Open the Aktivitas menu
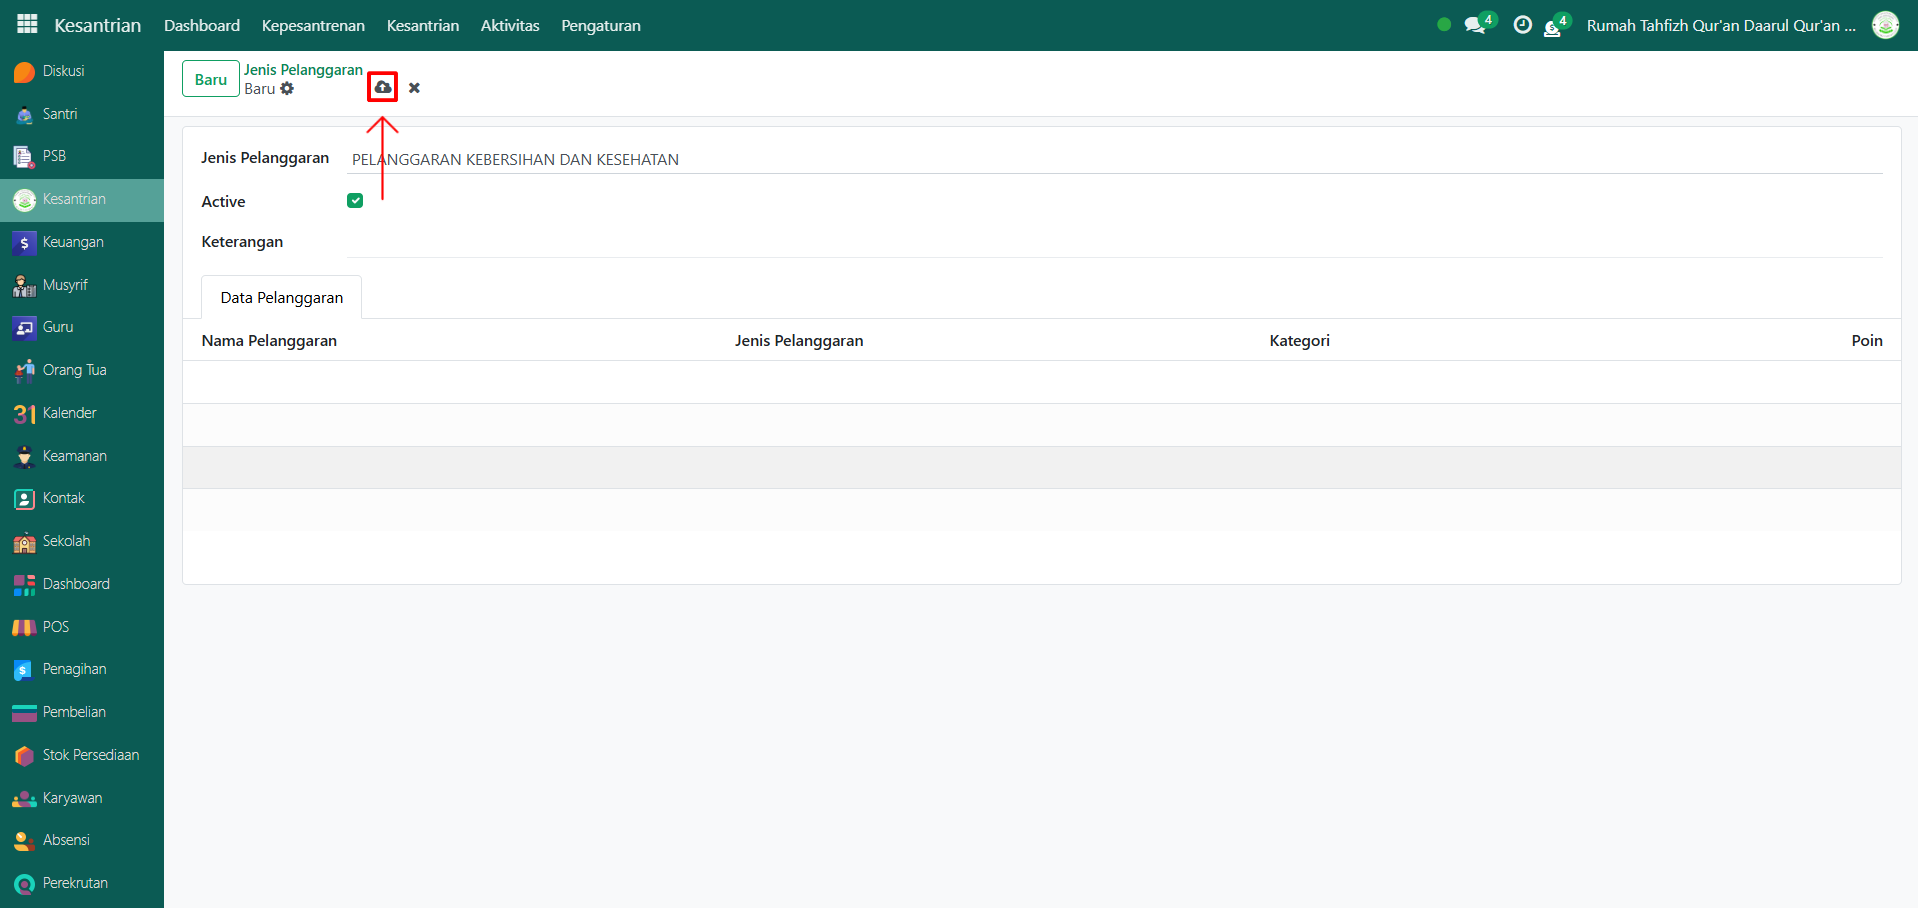This screenshot has height=908, width=1918. tap(509, 25)
